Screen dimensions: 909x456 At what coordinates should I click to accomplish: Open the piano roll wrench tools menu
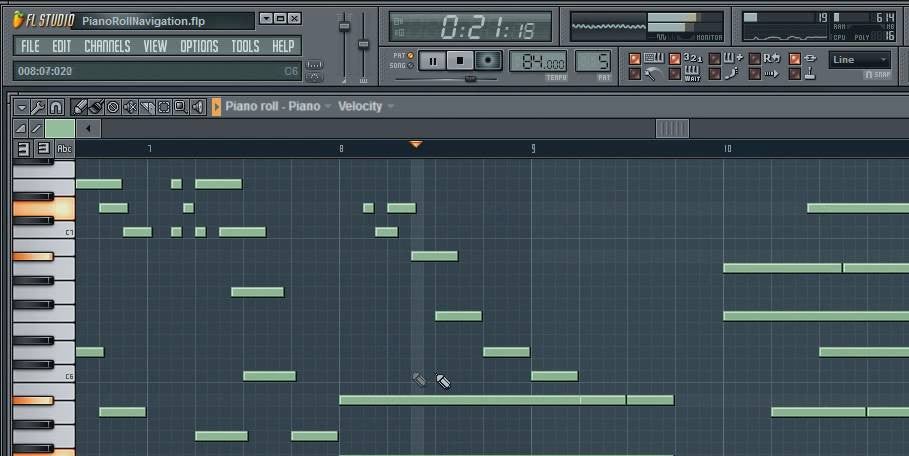tap(38, 107)
